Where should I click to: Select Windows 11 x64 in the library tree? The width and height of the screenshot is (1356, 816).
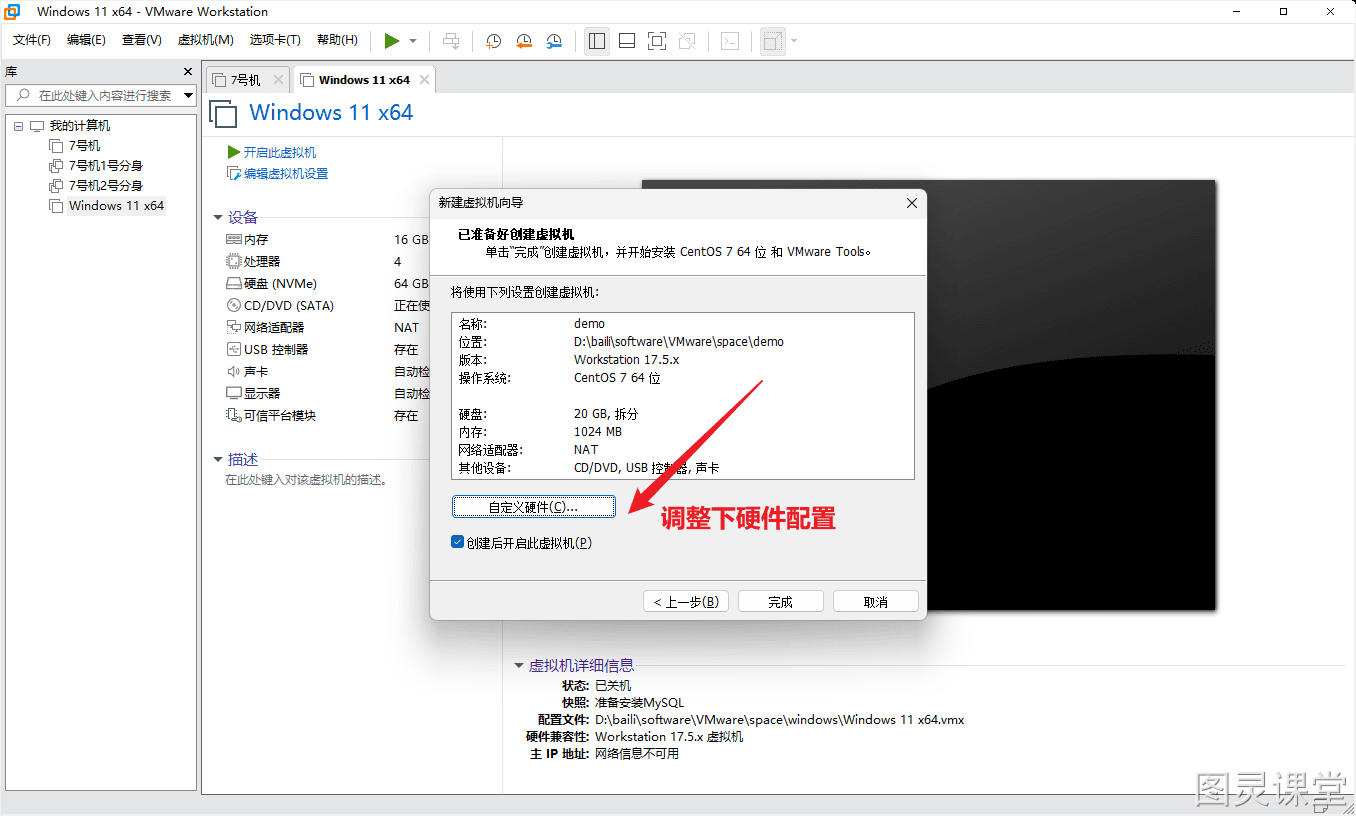tap(116, 206)
